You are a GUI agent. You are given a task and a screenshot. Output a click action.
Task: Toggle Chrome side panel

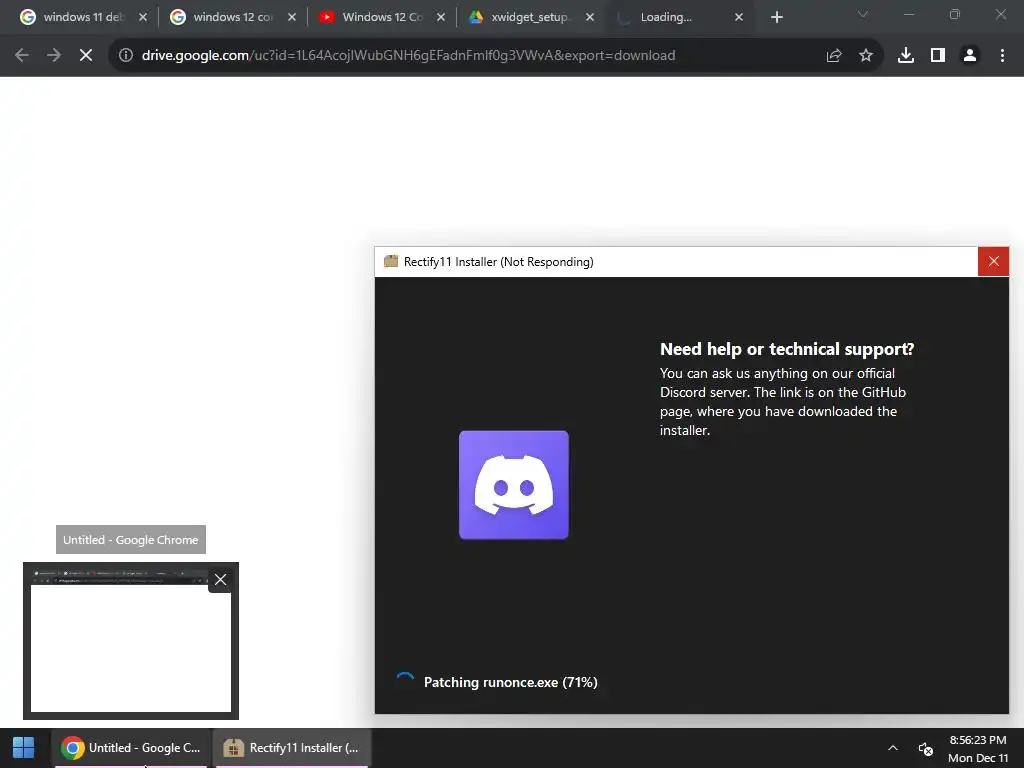tap(938, 56)
